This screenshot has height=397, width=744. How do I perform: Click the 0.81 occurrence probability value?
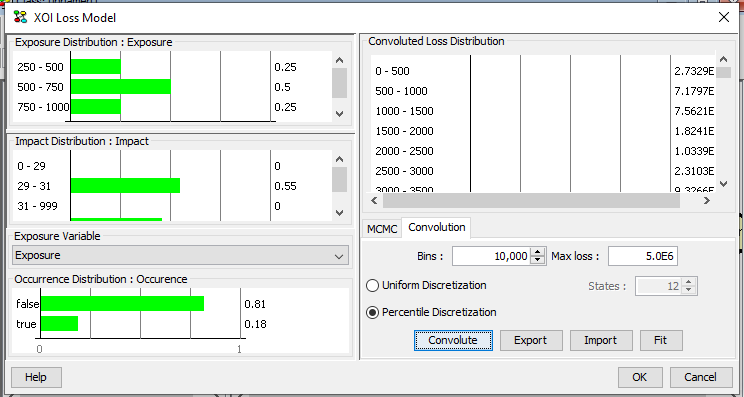click(x=255, y=304)
